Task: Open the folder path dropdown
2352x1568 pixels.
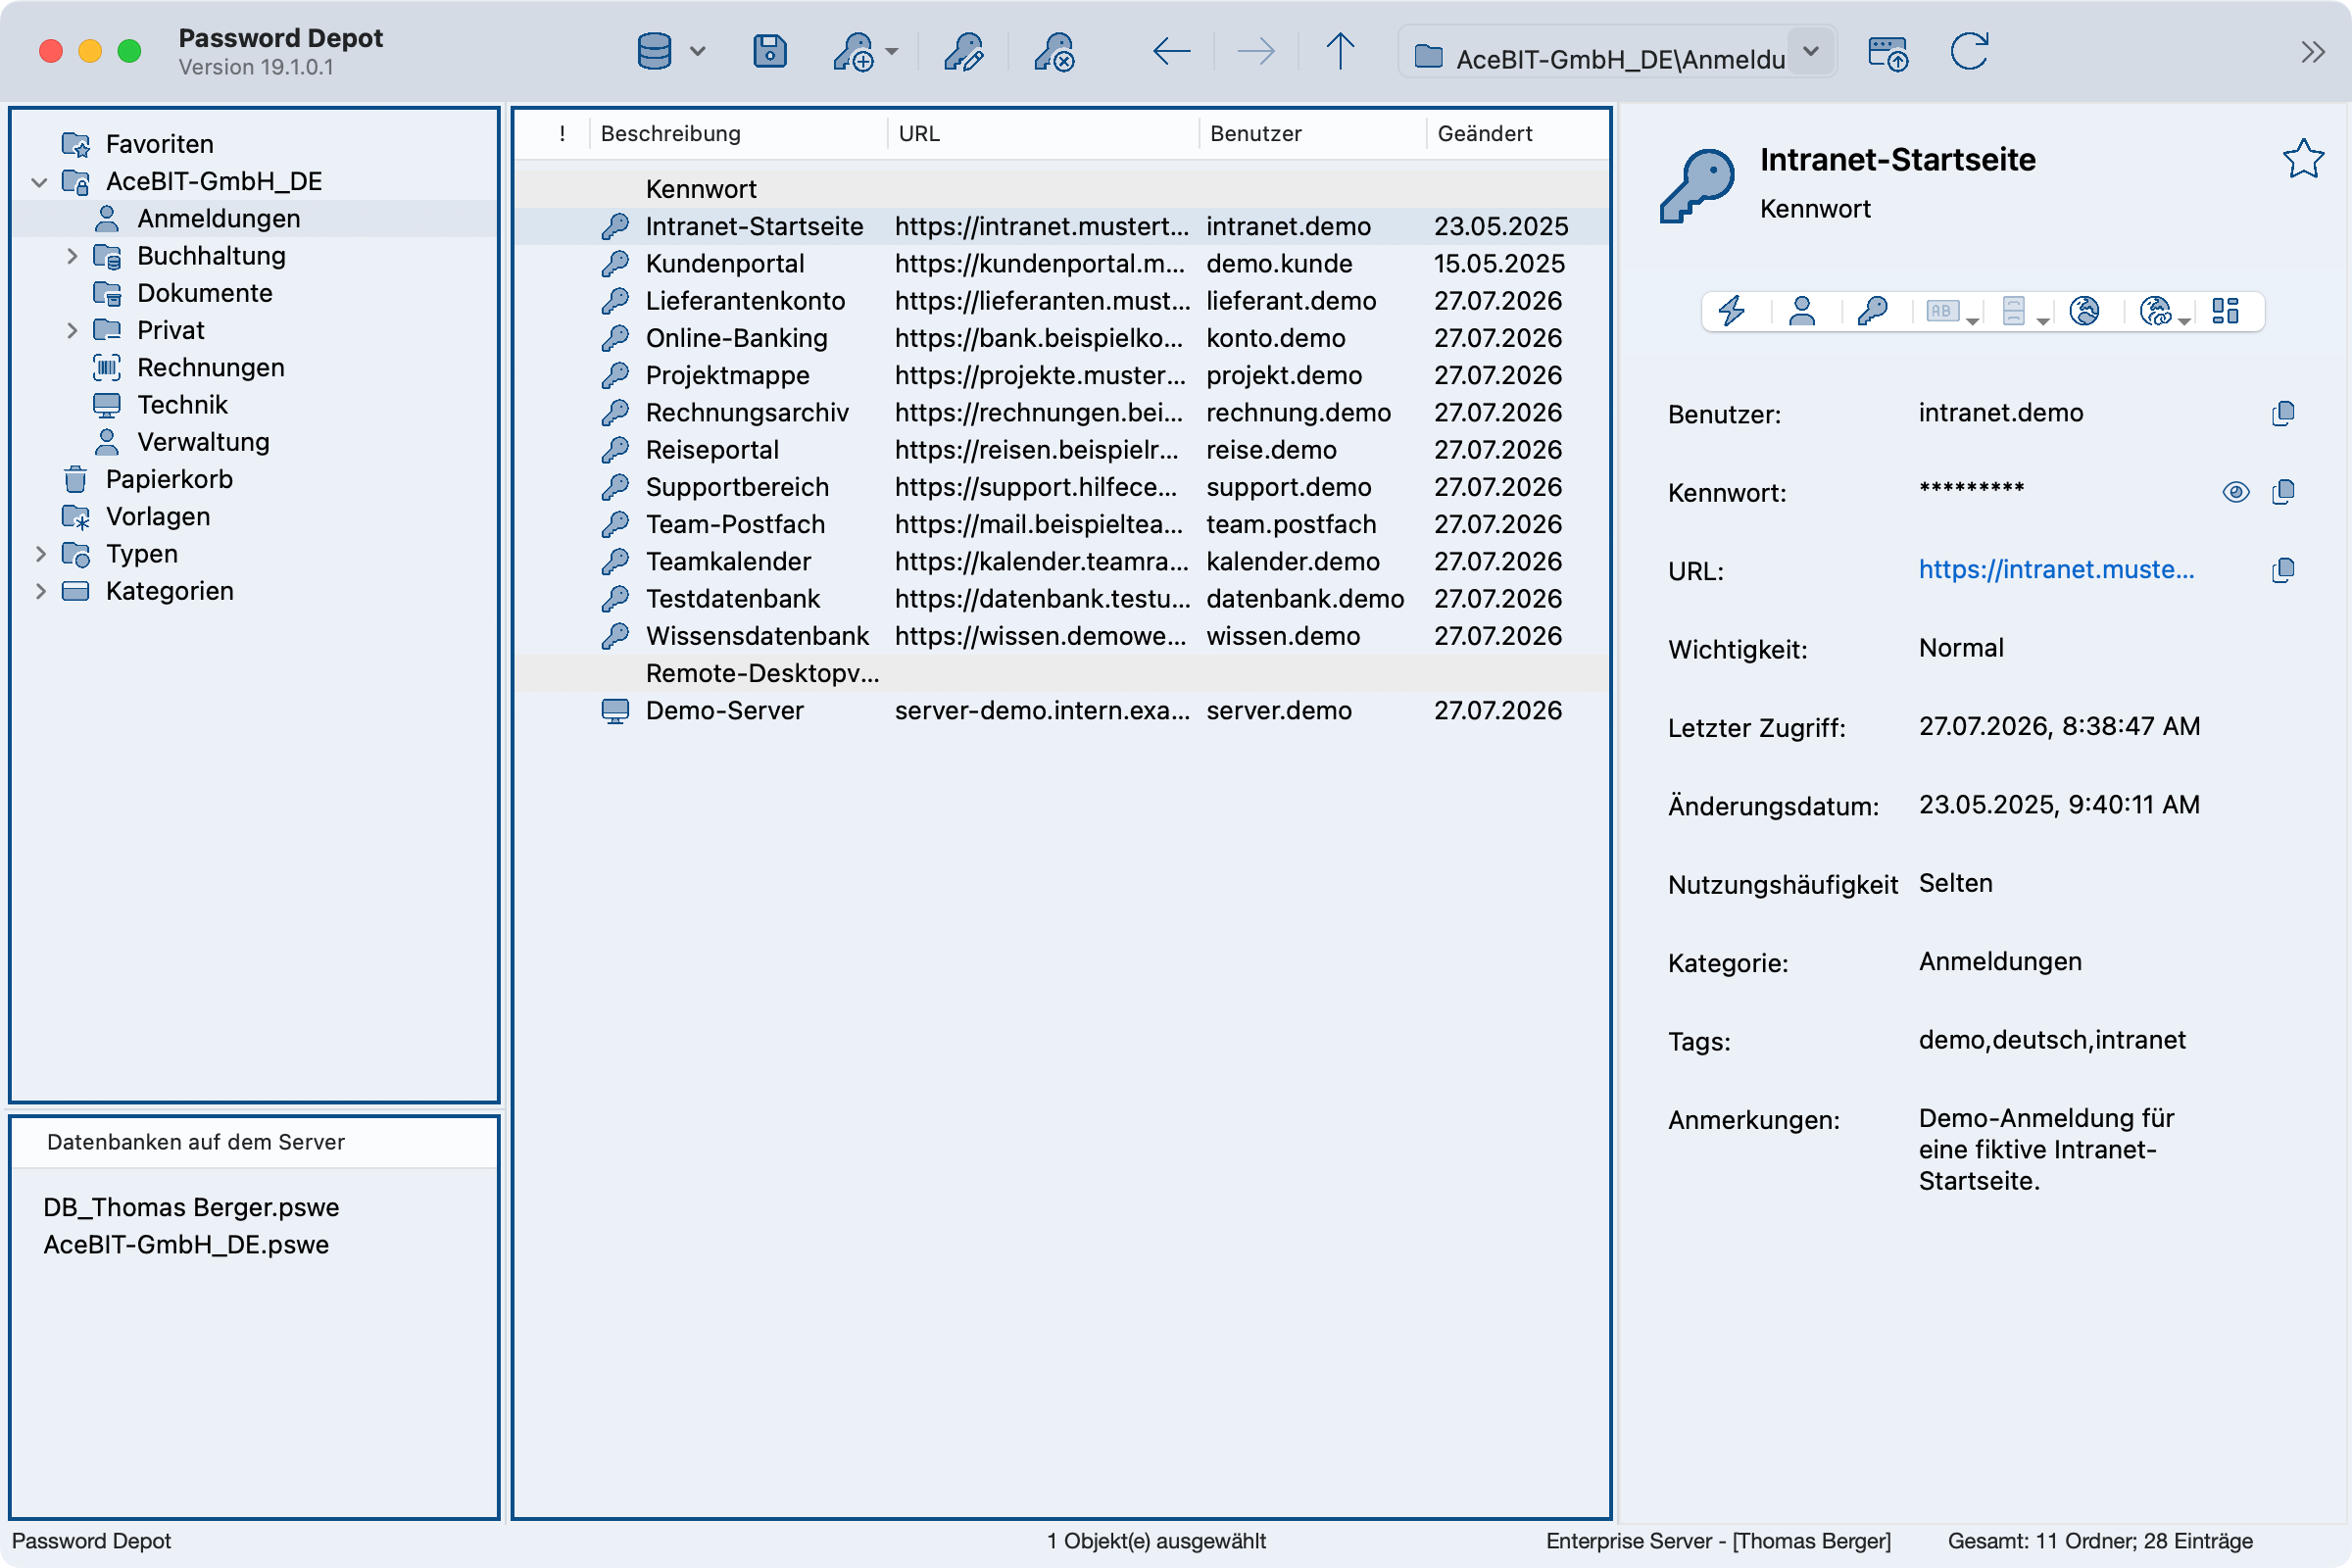Action: pyautogui.click(x=1811, y=52)
